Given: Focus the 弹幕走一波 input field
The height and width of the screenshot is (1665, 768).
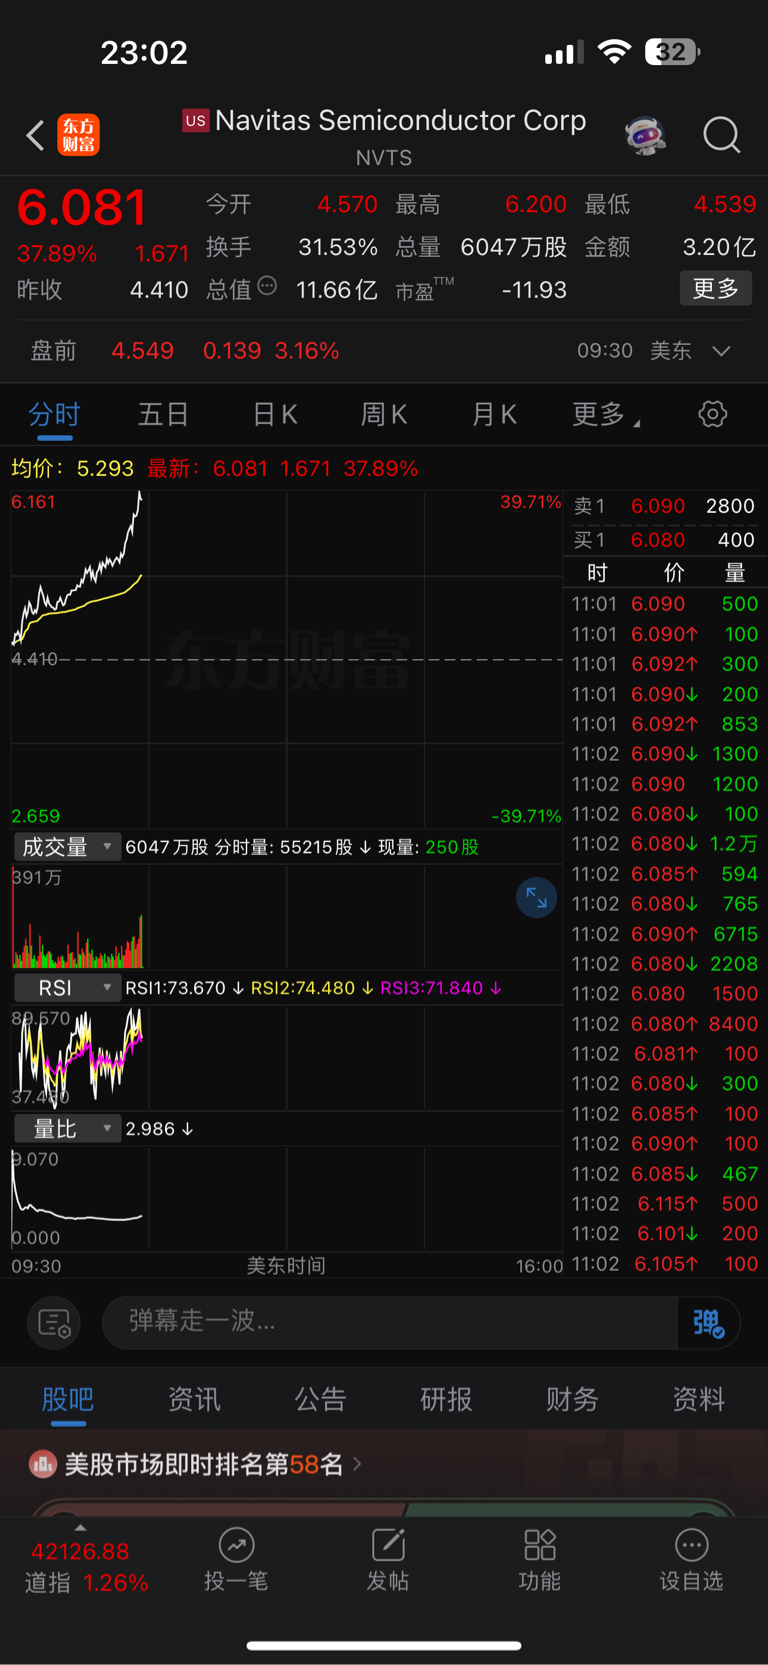Looking at the screenshot, I should pyautogui.click(x=390, y=1322).
